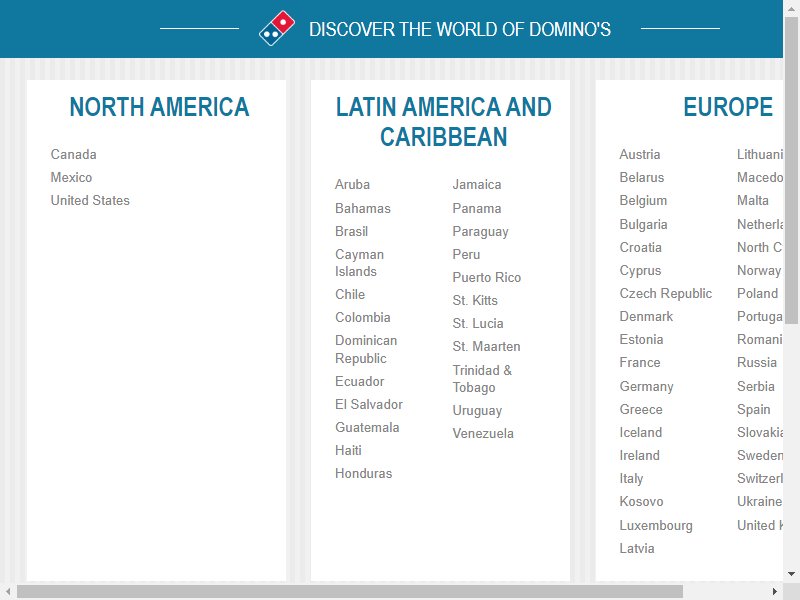Viewport: 800px width, 600px height.
Task: Click the Denmark link
Action: click(646, 316)
